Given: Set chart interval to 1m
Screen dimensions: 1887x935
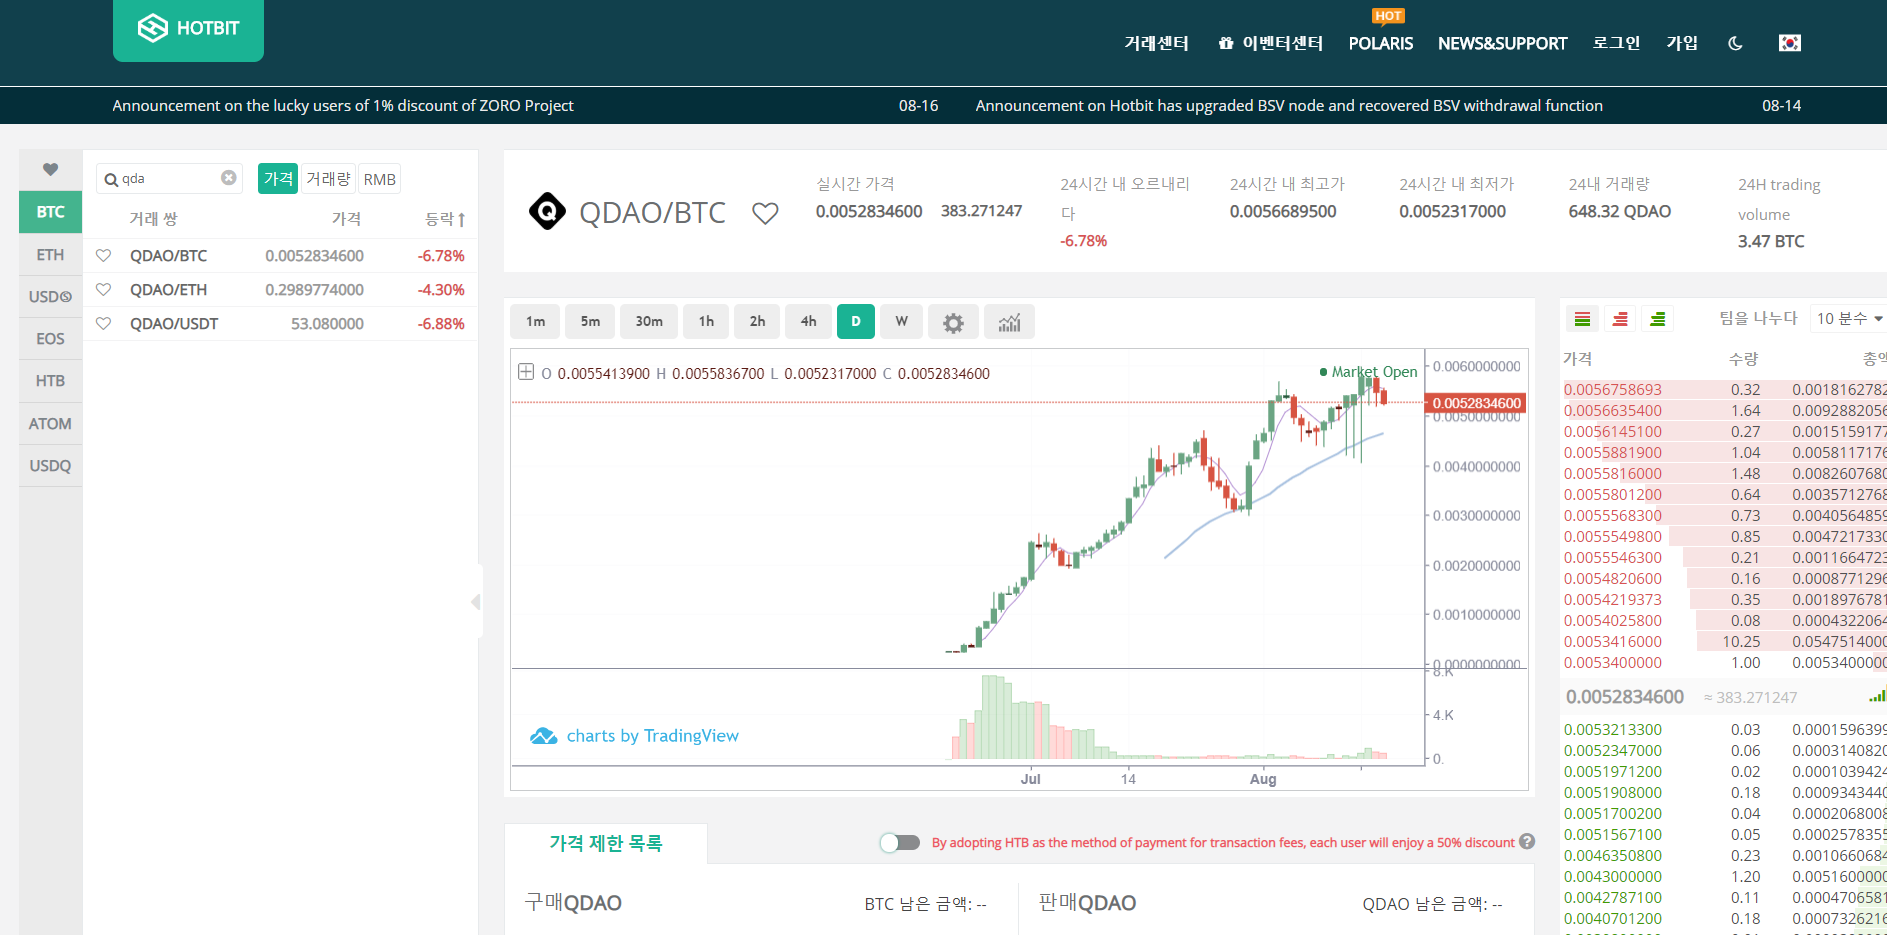Looking at the screenshot, I should click(x=536, y=322).
